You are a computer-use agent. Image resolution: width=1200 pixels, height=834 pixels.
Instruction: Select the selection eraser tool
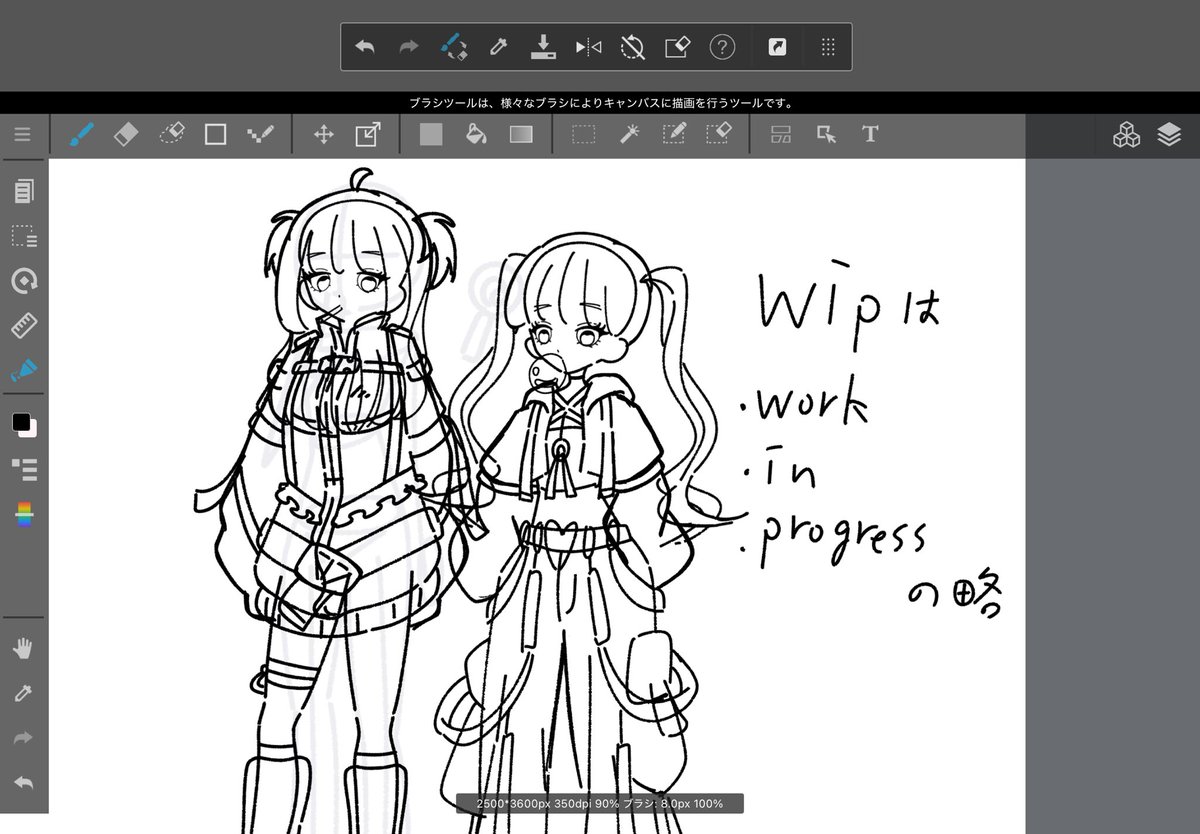coord(719,134)
